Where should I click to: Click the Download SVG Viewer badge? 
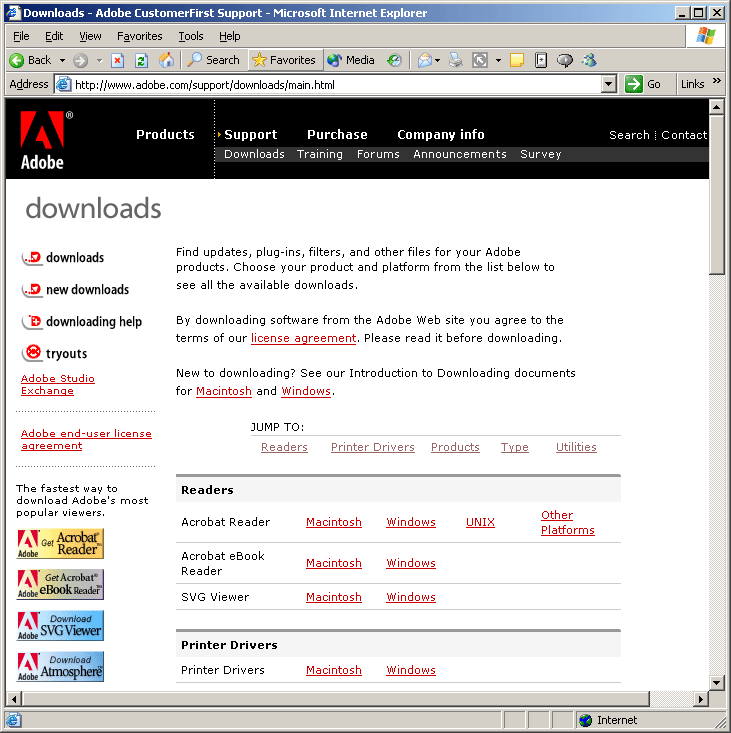[x=60, y=625]
